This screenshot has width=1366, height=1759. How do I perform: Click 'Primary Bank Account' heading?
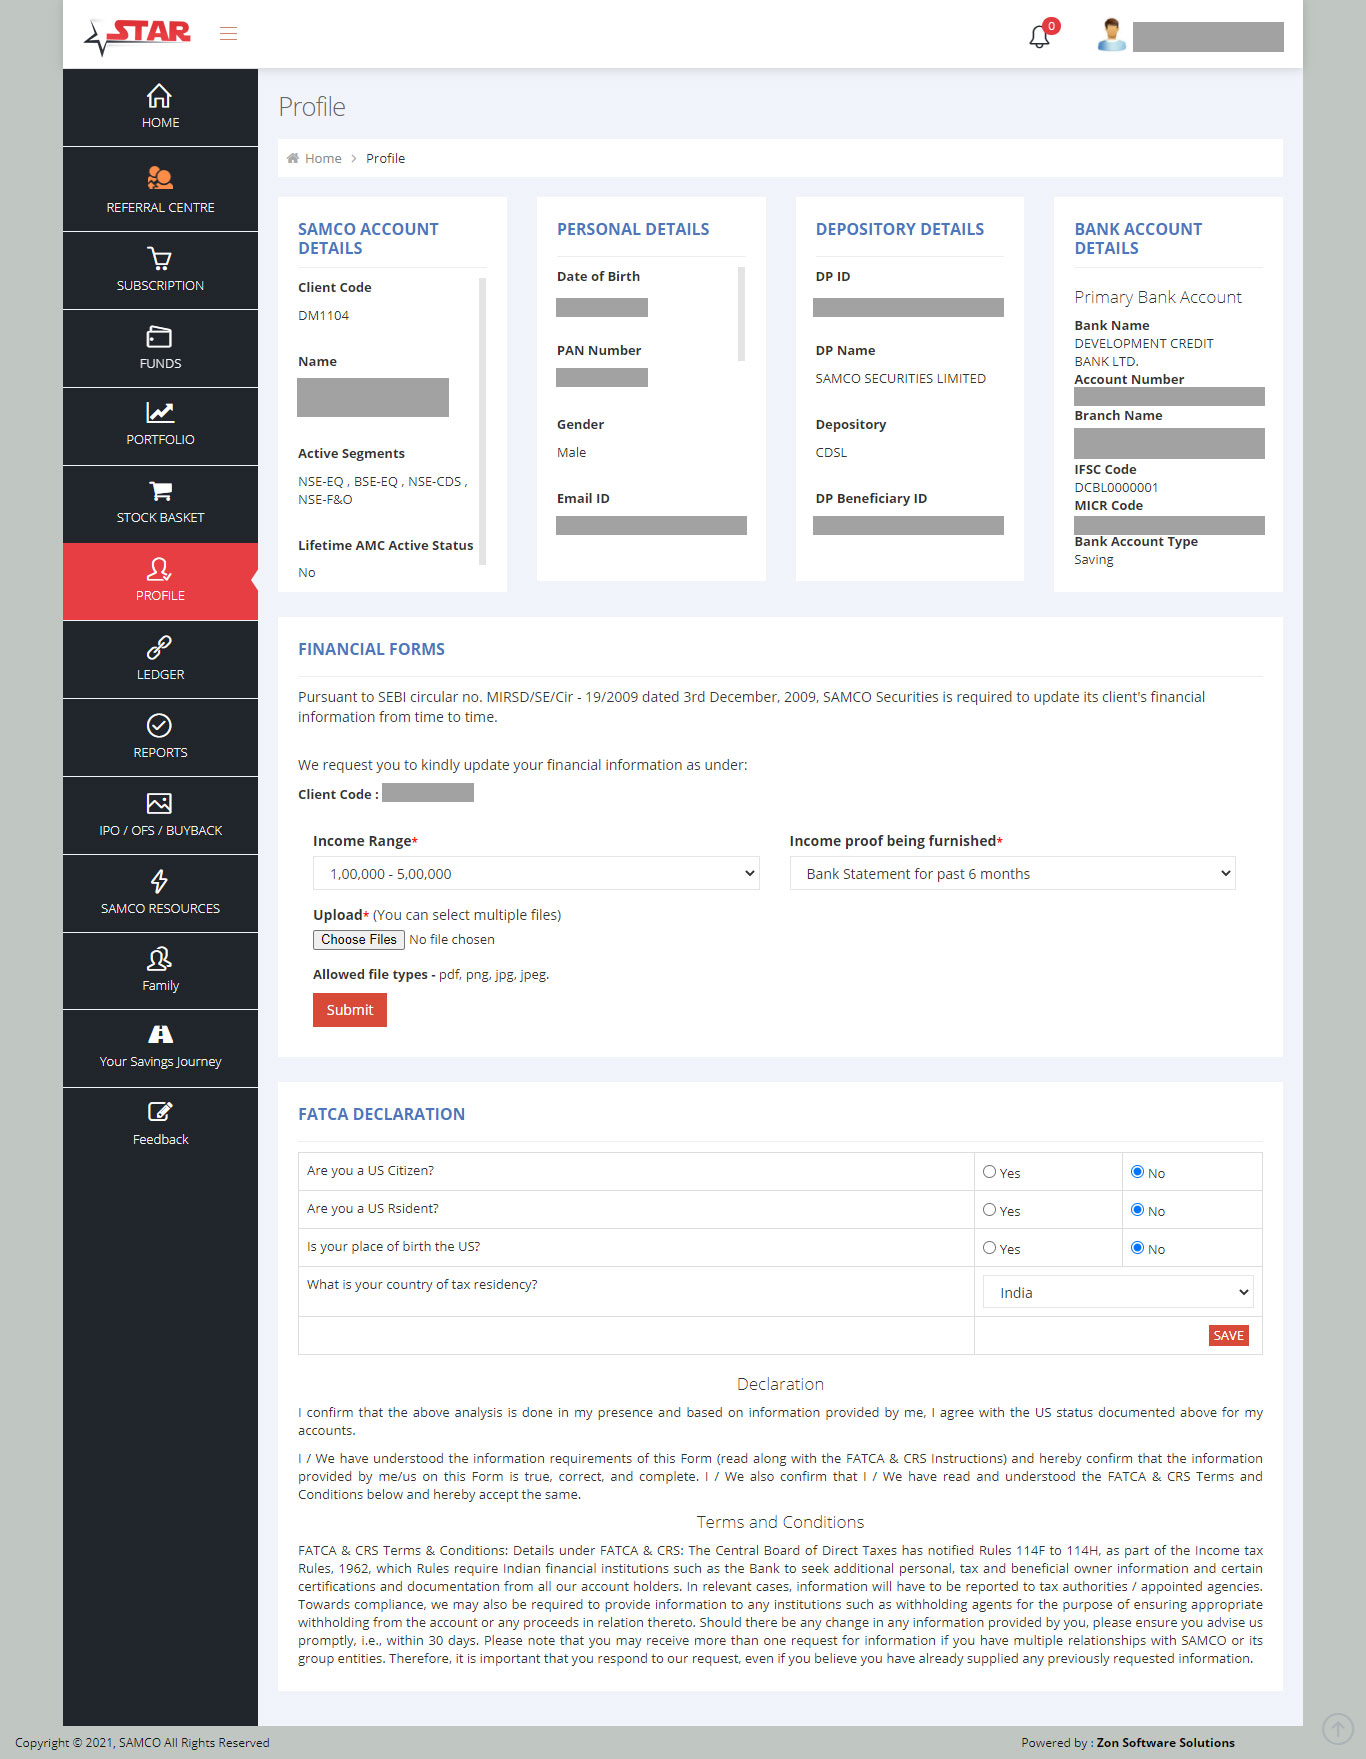(x=1158, y=297)
